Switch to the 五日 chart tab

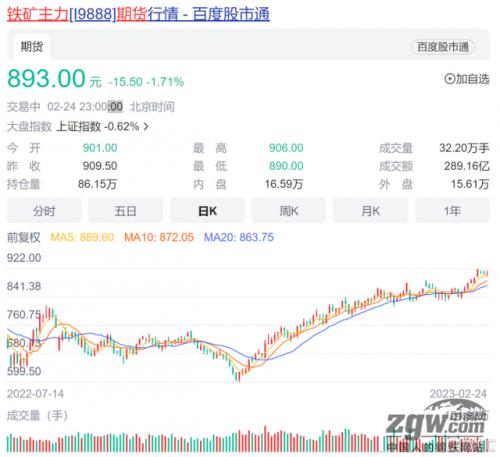pyautogui.click(x=126, y=211)
